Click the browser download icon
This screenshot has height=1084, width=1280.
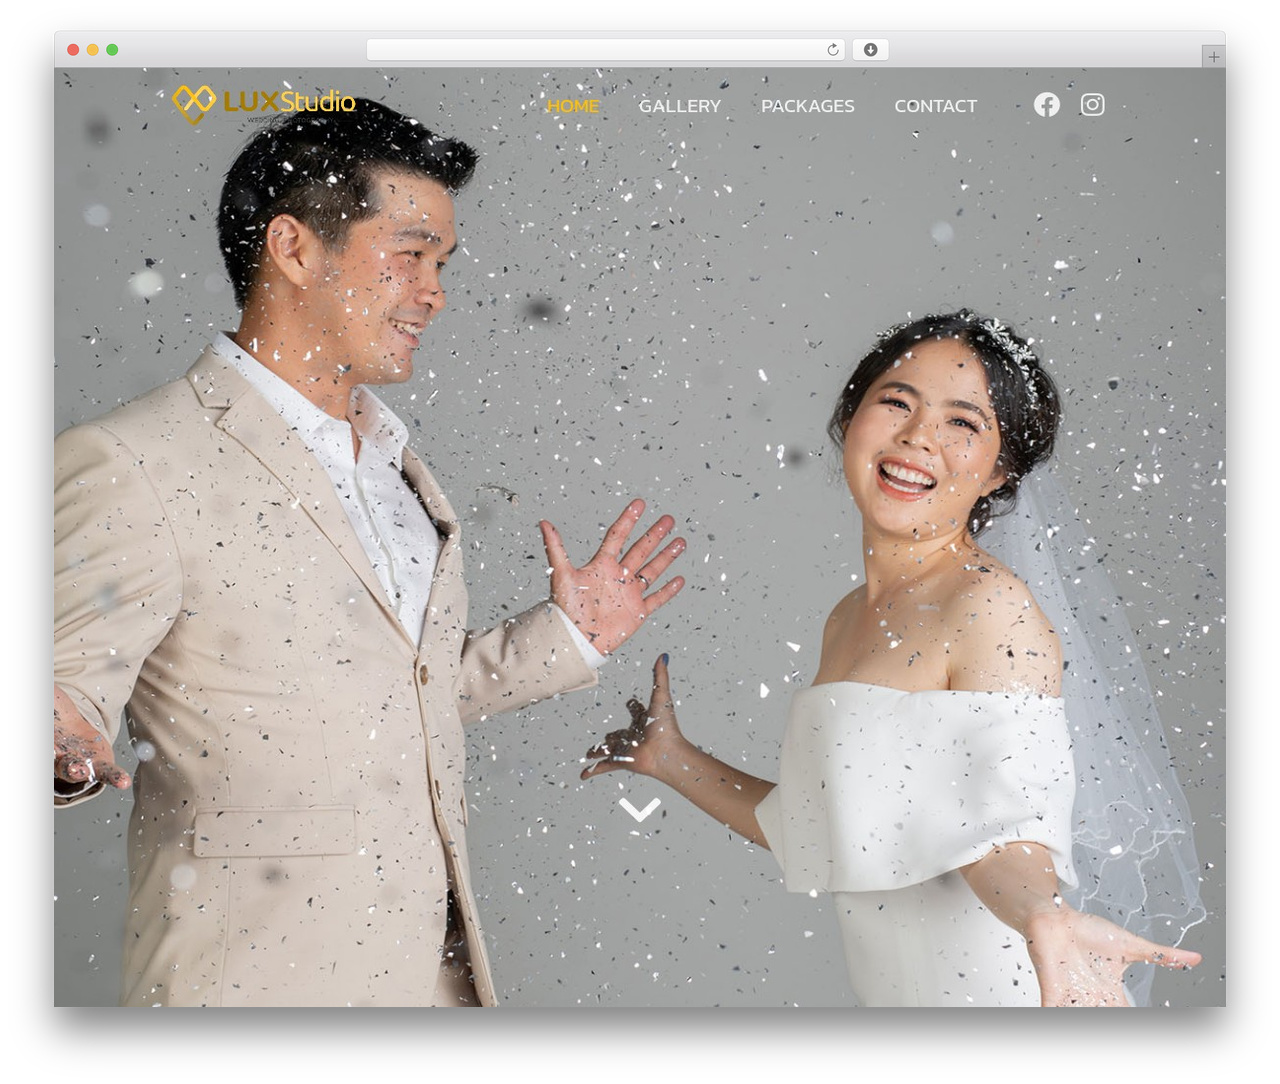[x=870, y=50]
